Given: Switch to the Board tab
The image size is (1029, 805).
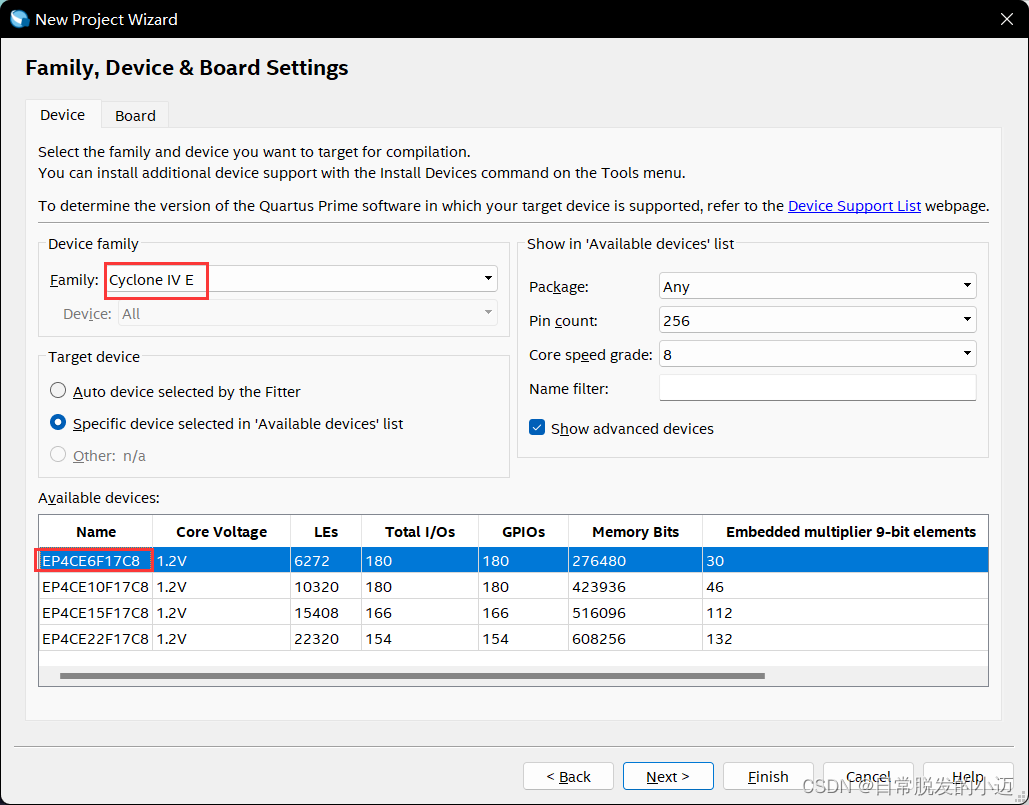Looking at the screenshot, I should tap(135, 115).
